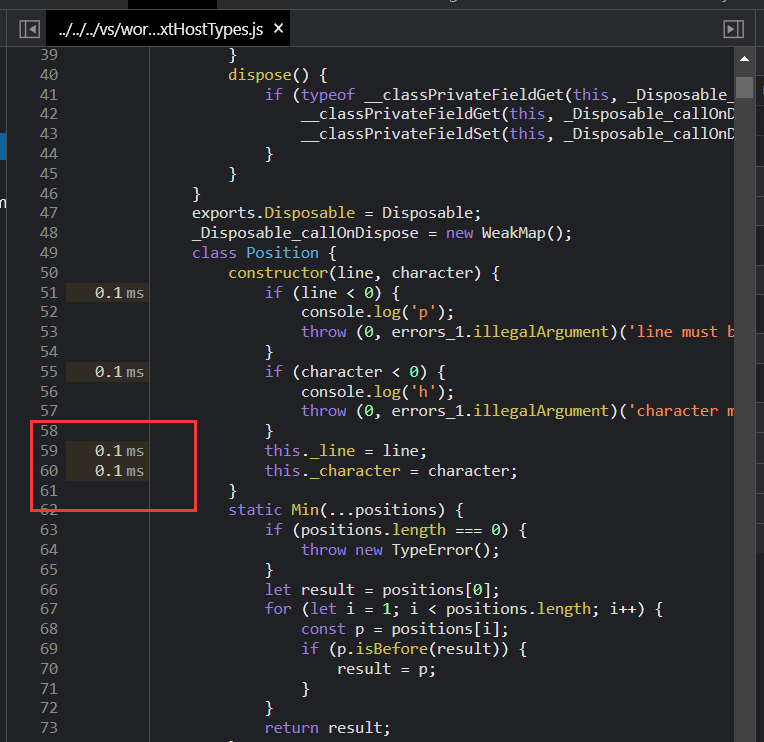
Task: Click 'if (p.isBefore(result)) {' line
Action: point(414,649)
